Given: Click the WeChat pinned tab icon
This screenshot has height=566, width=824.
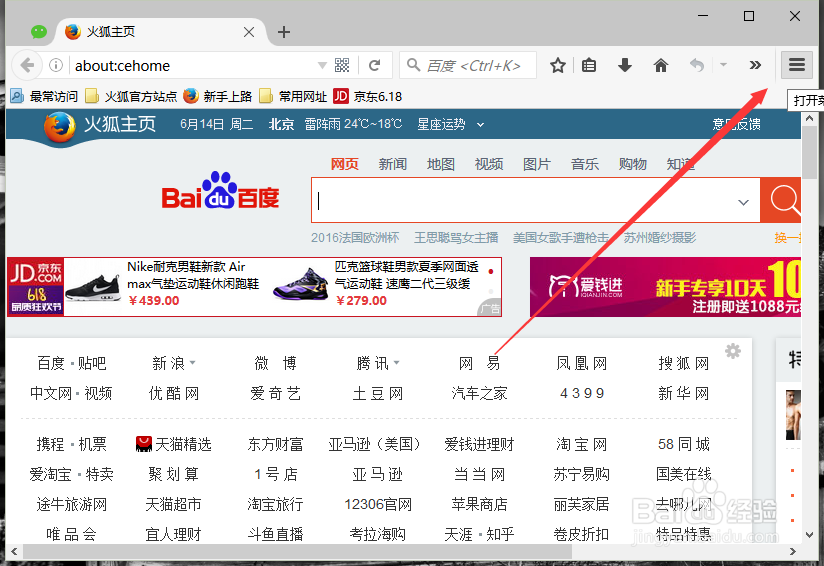Looking at the screenshot, I should (x=38, y=32).
